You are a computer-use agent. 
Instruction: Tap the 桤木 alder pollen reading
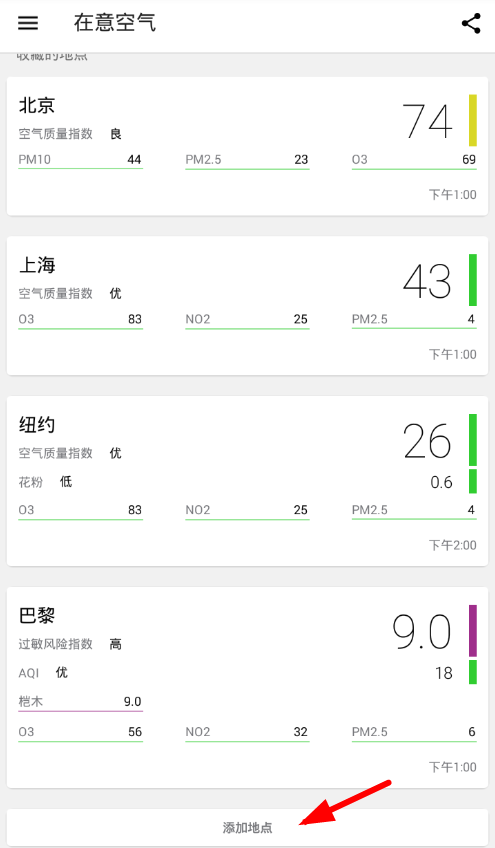point(80,703)
